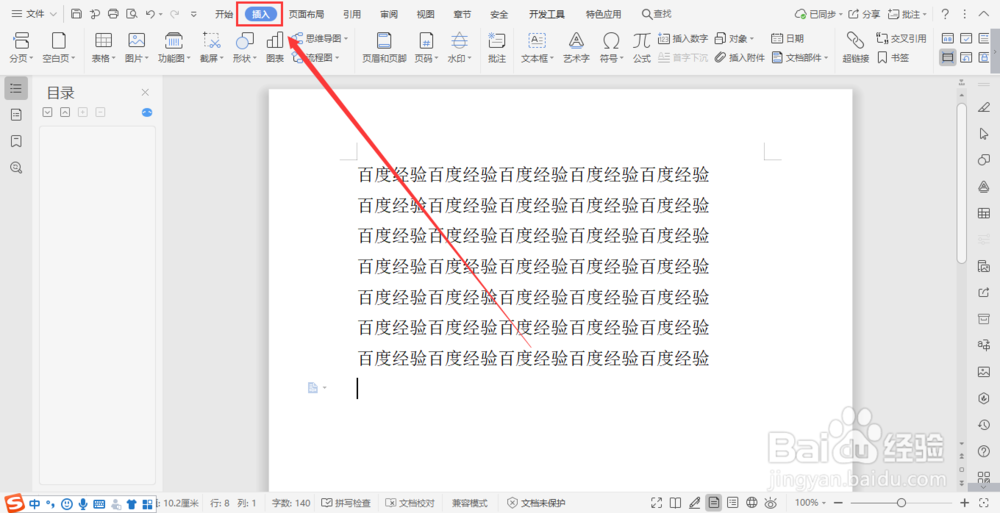This screenshot has height=513, width=1000.
Task: Click the 查找 search button
Action: click(657, 13)
